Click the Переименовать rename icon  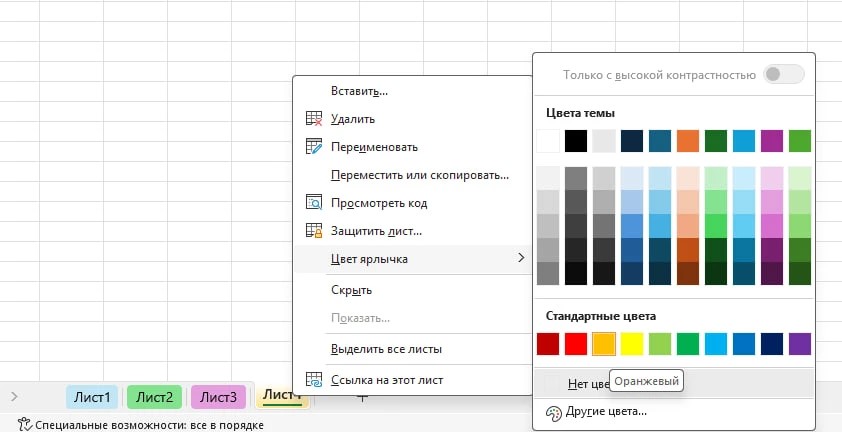coord(314,147)
